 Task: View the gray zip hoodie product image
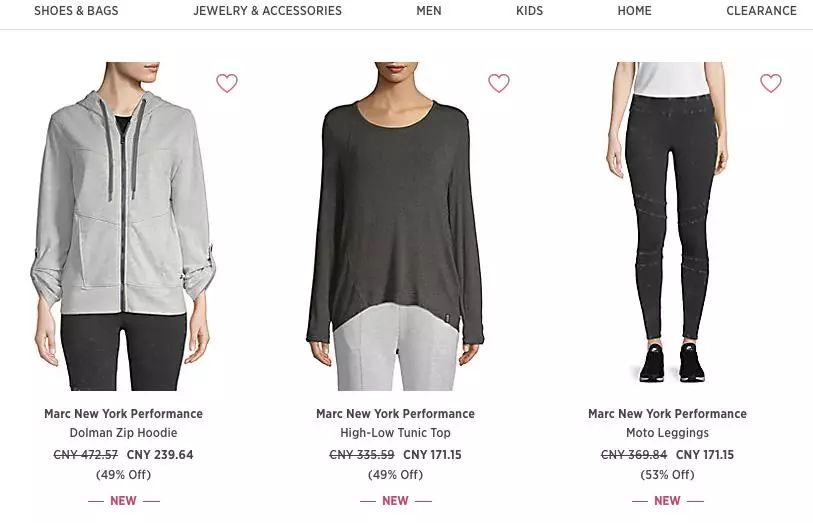click(123, 226)
